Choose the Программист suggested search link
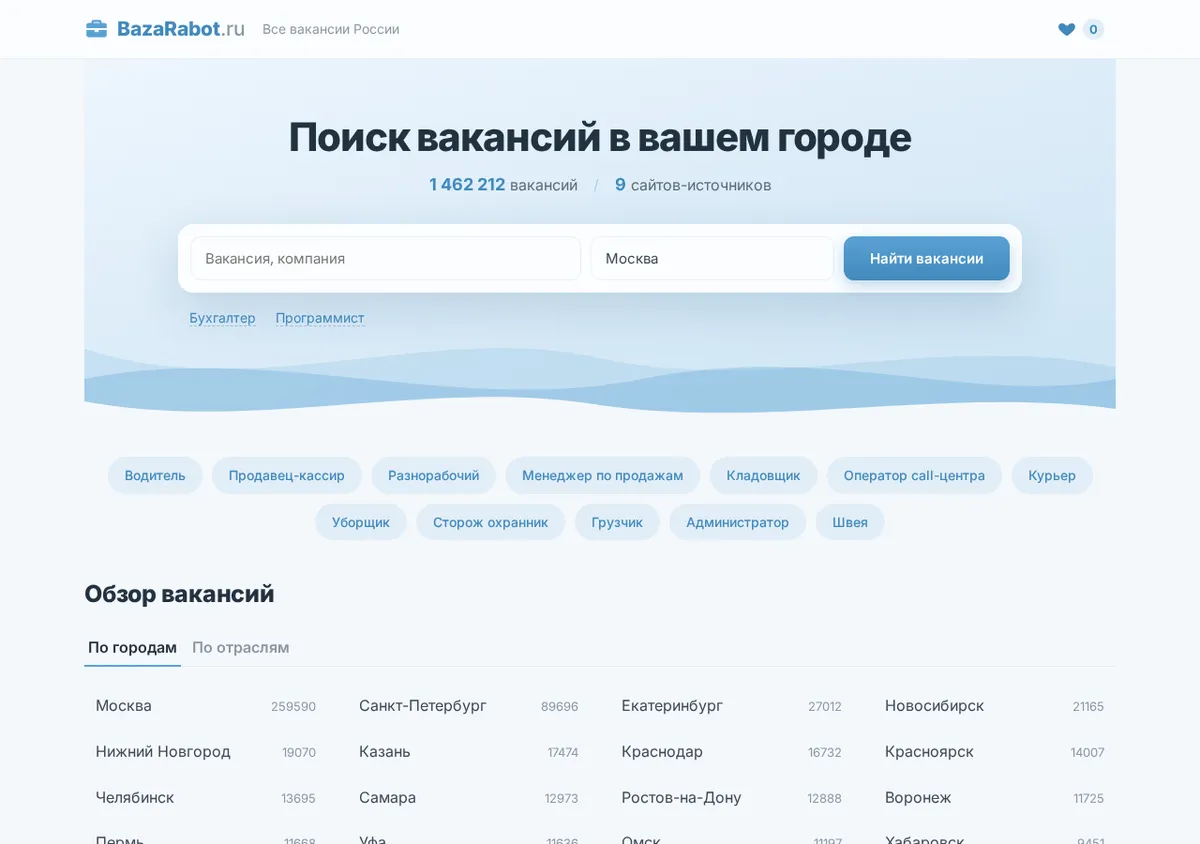Viewport: 1200px width, 844px height. click(x=320, y=318)
